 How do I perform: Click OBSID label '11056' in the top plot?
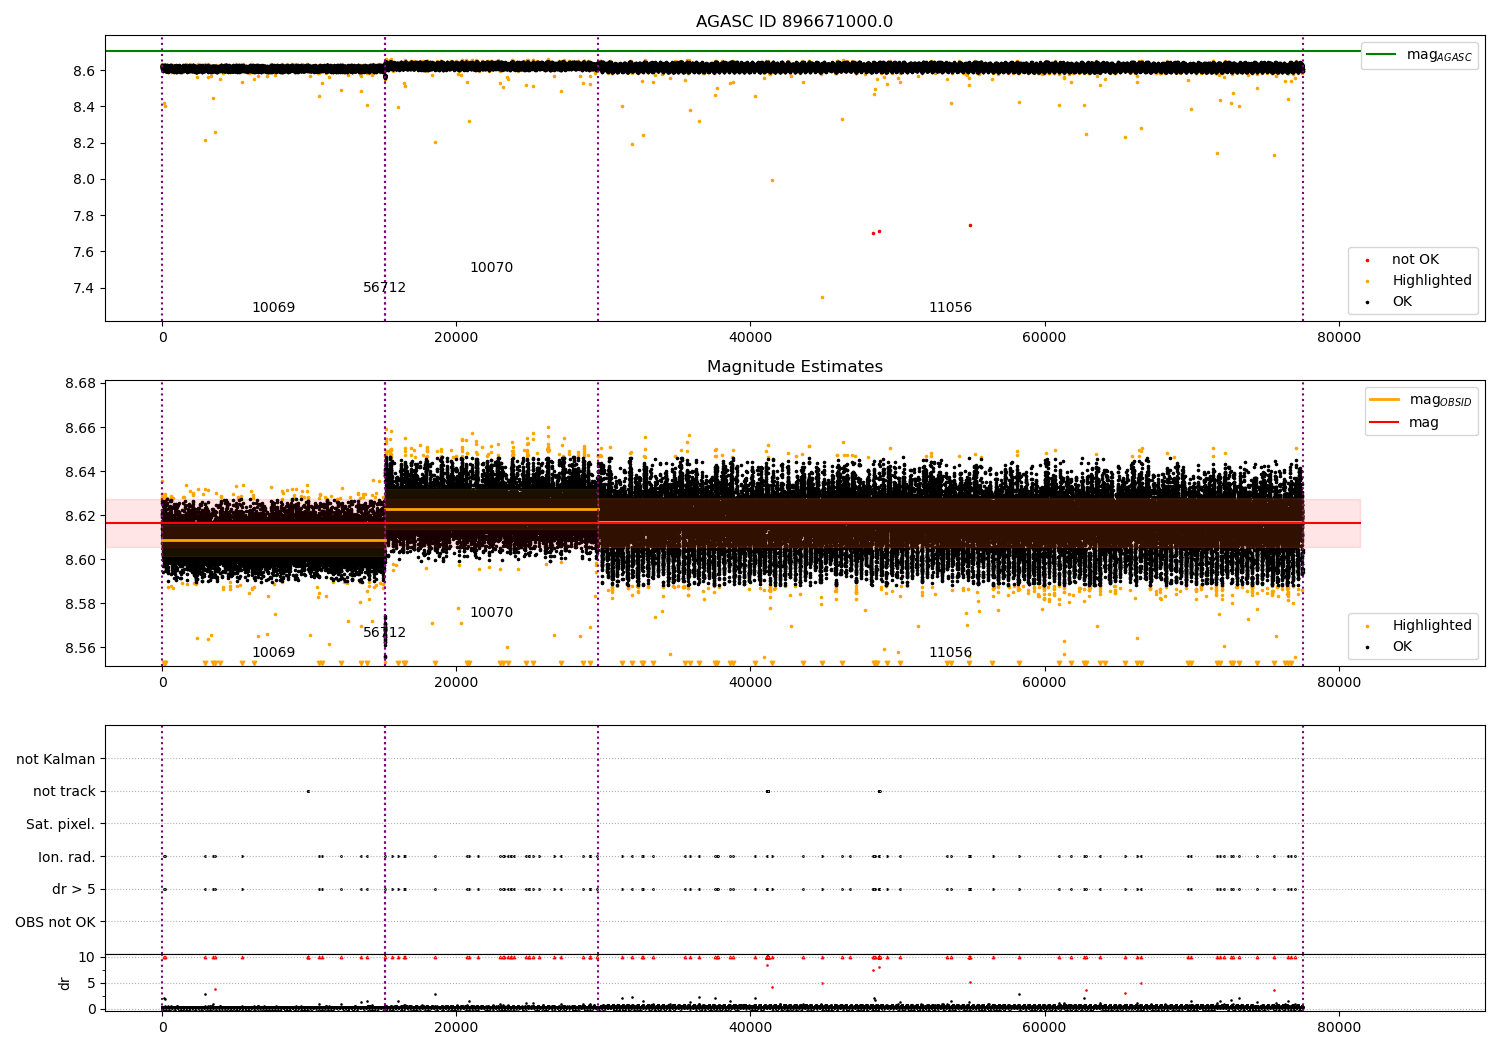click(950, 308)
